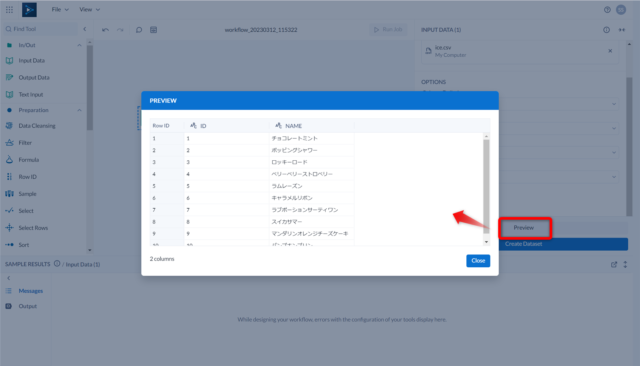Click the workflow_20230312_115322 title
This screenshot has width=640, height=366.
tap(261, 30)
